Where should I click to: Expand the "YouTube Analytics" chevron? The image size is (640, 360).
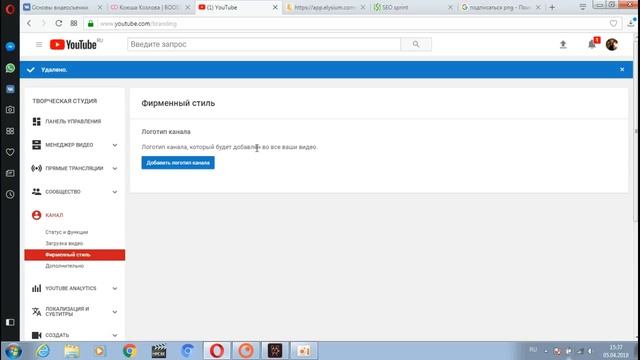pos(115,288)
